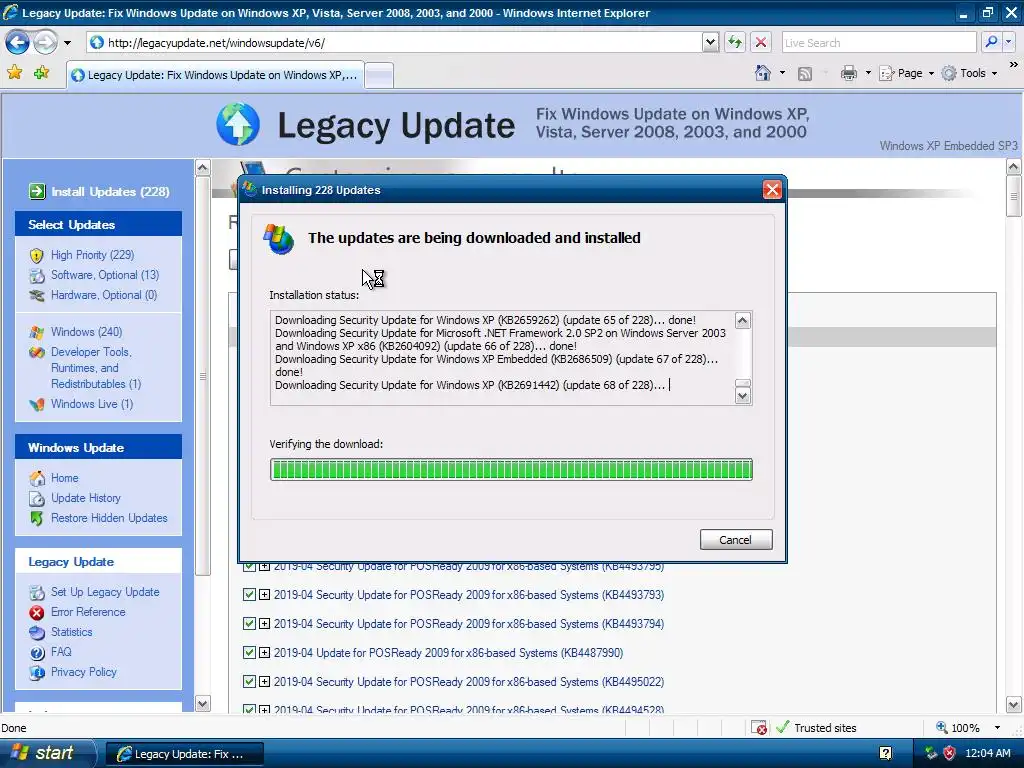Screen dimensions: 1024x768
Task: Expand details for KB4493794 update
Action: pyautogui.click(x=264, y=624)
